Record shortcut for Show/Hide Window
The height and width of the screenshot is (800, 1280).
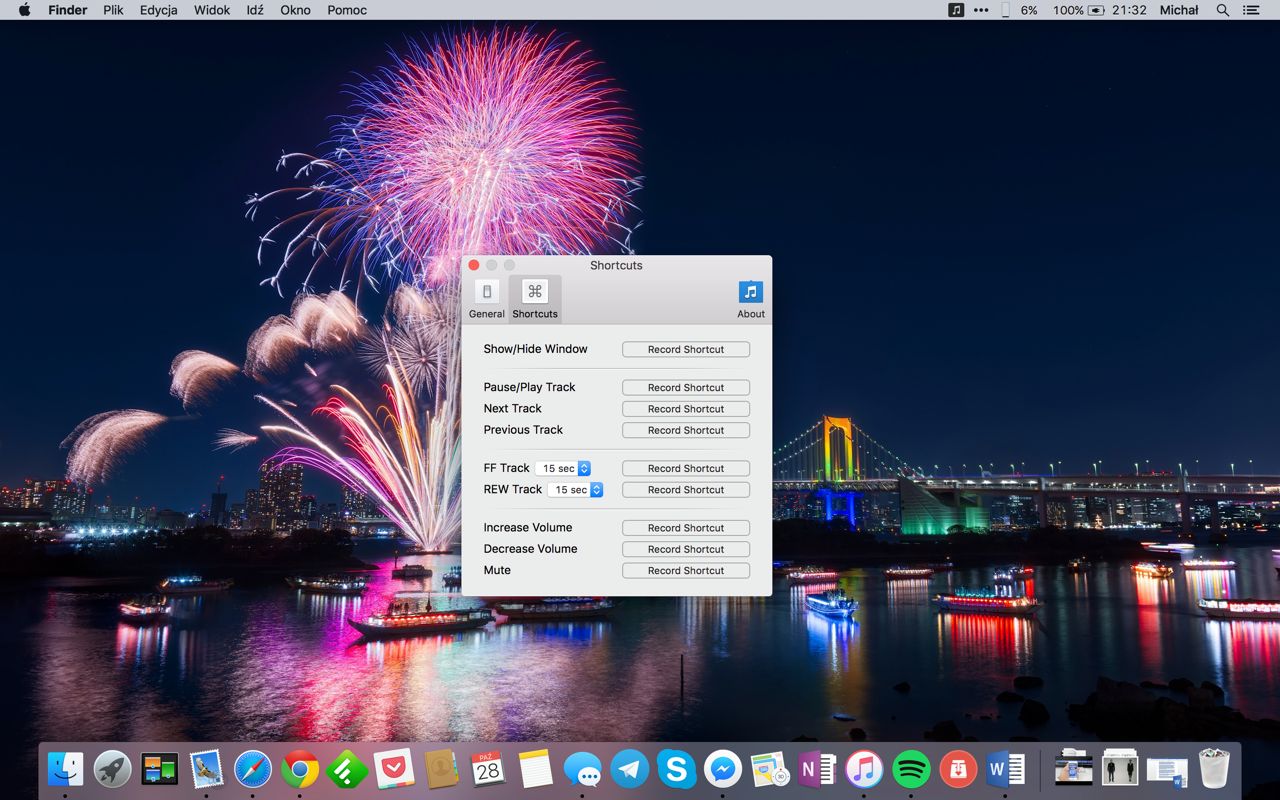click(686, 350)
